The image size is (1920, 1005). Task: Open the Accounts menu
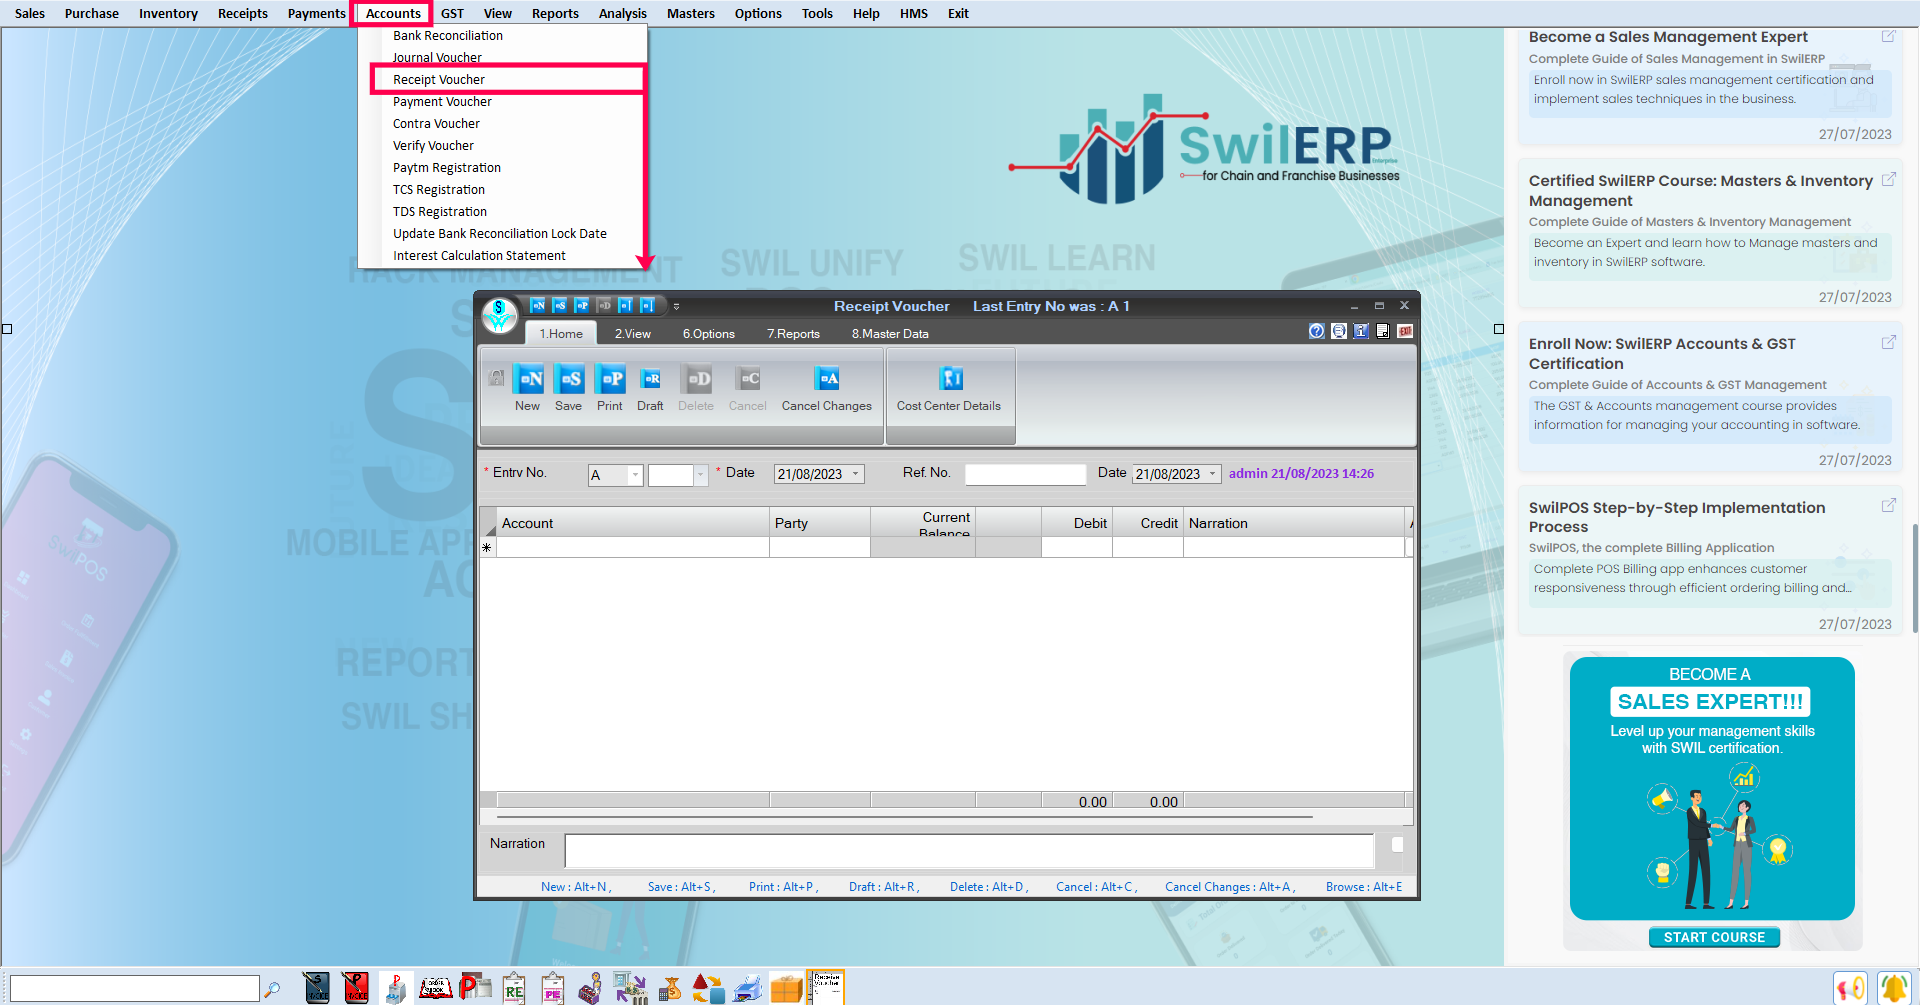pos(393,13)
